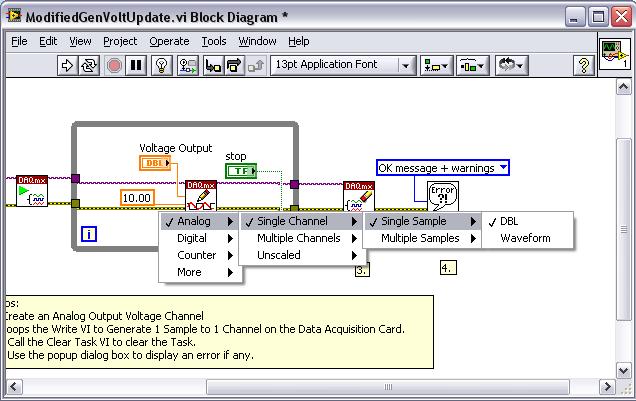Minimize the Block Diagram window
Screen dimensions: 636x401
pyautogui.click(x=575, y=17)
